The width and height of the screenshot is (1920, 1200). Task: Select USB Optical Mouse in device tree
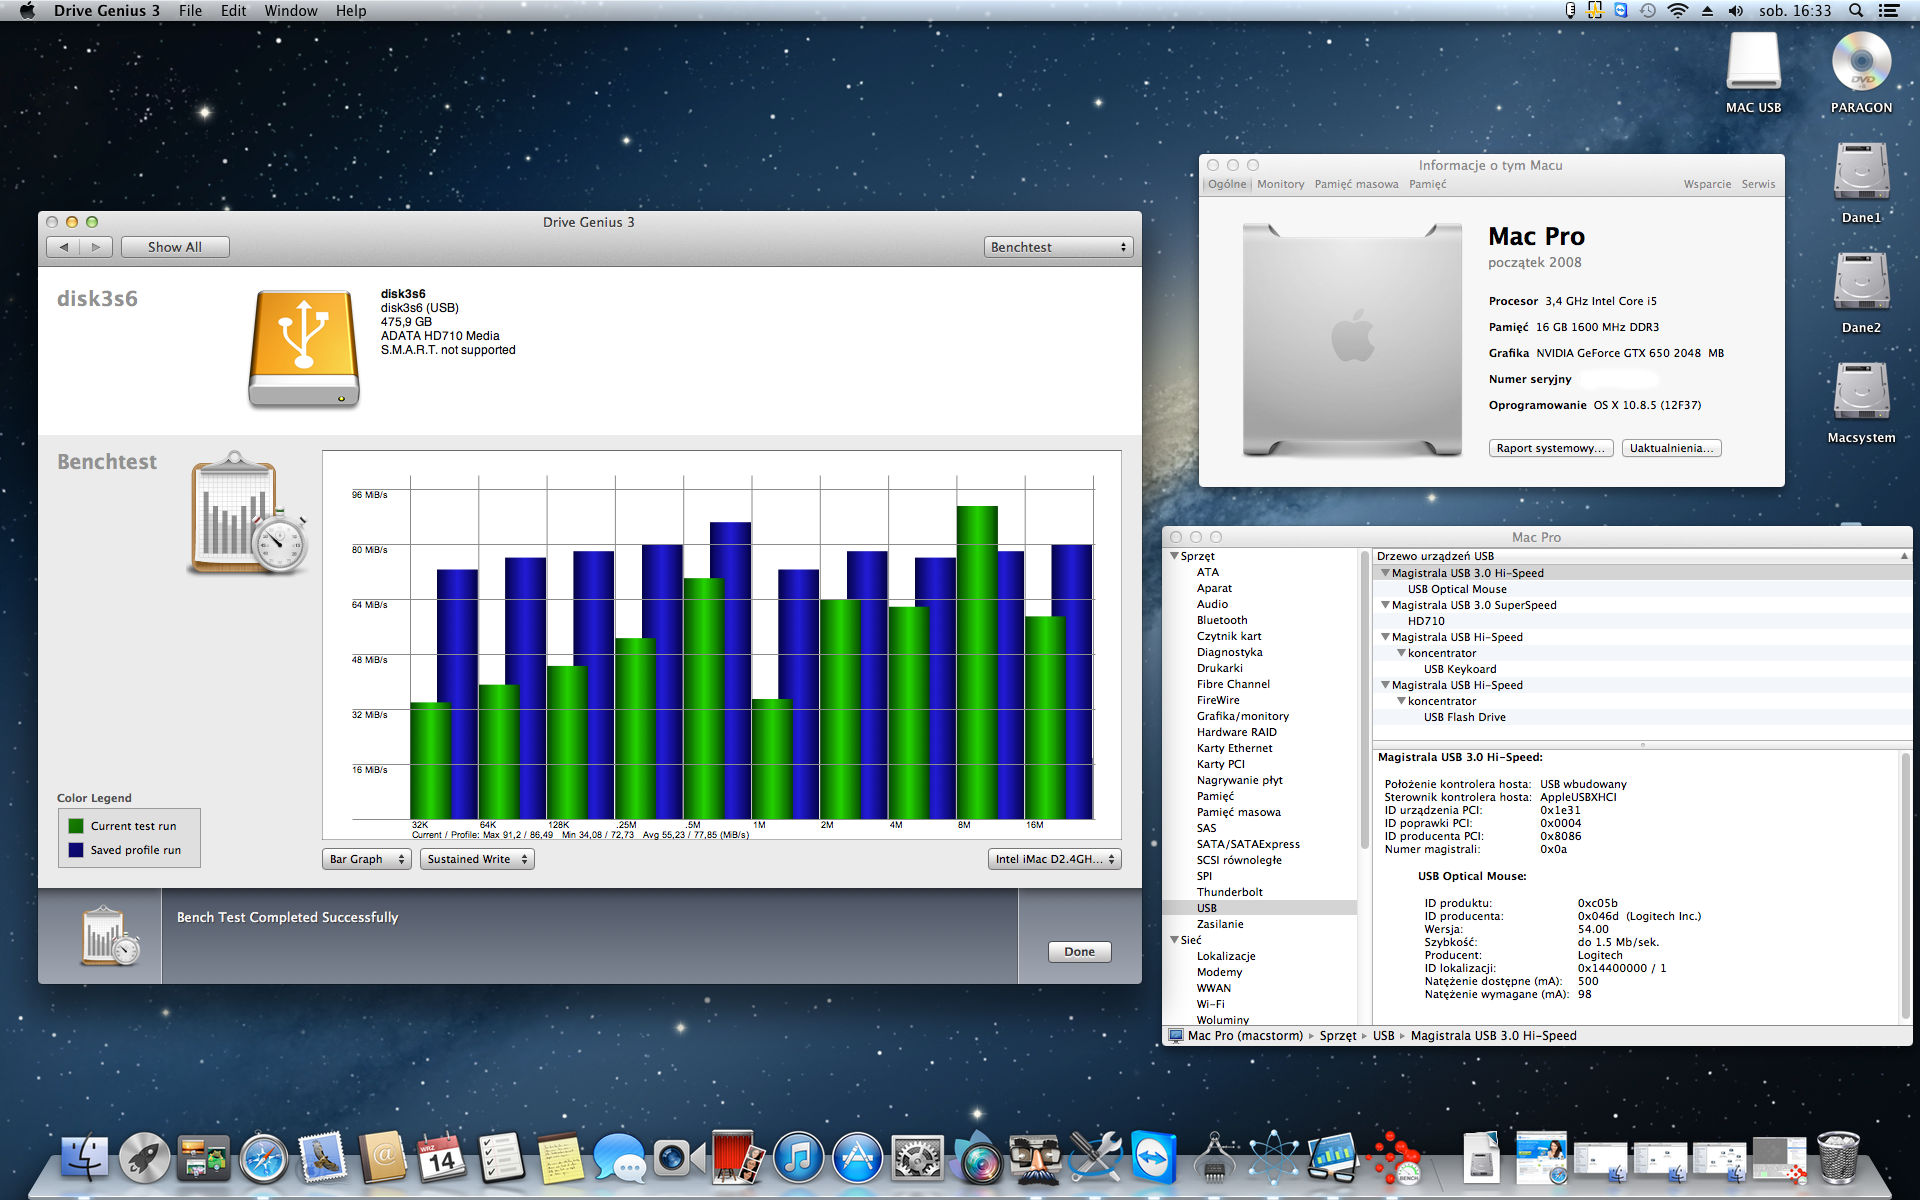(1457, 589)
